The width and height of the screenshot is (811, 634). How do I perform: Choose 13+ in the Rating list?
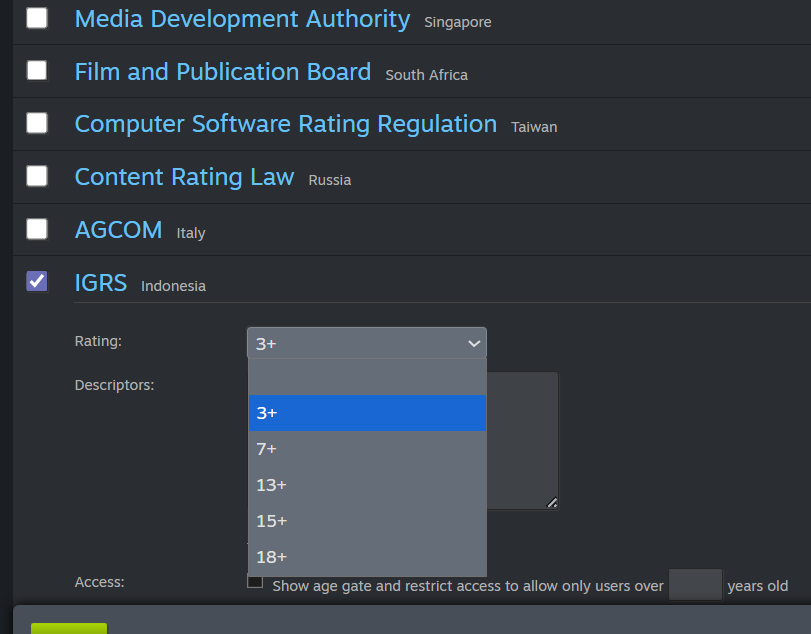367,485
